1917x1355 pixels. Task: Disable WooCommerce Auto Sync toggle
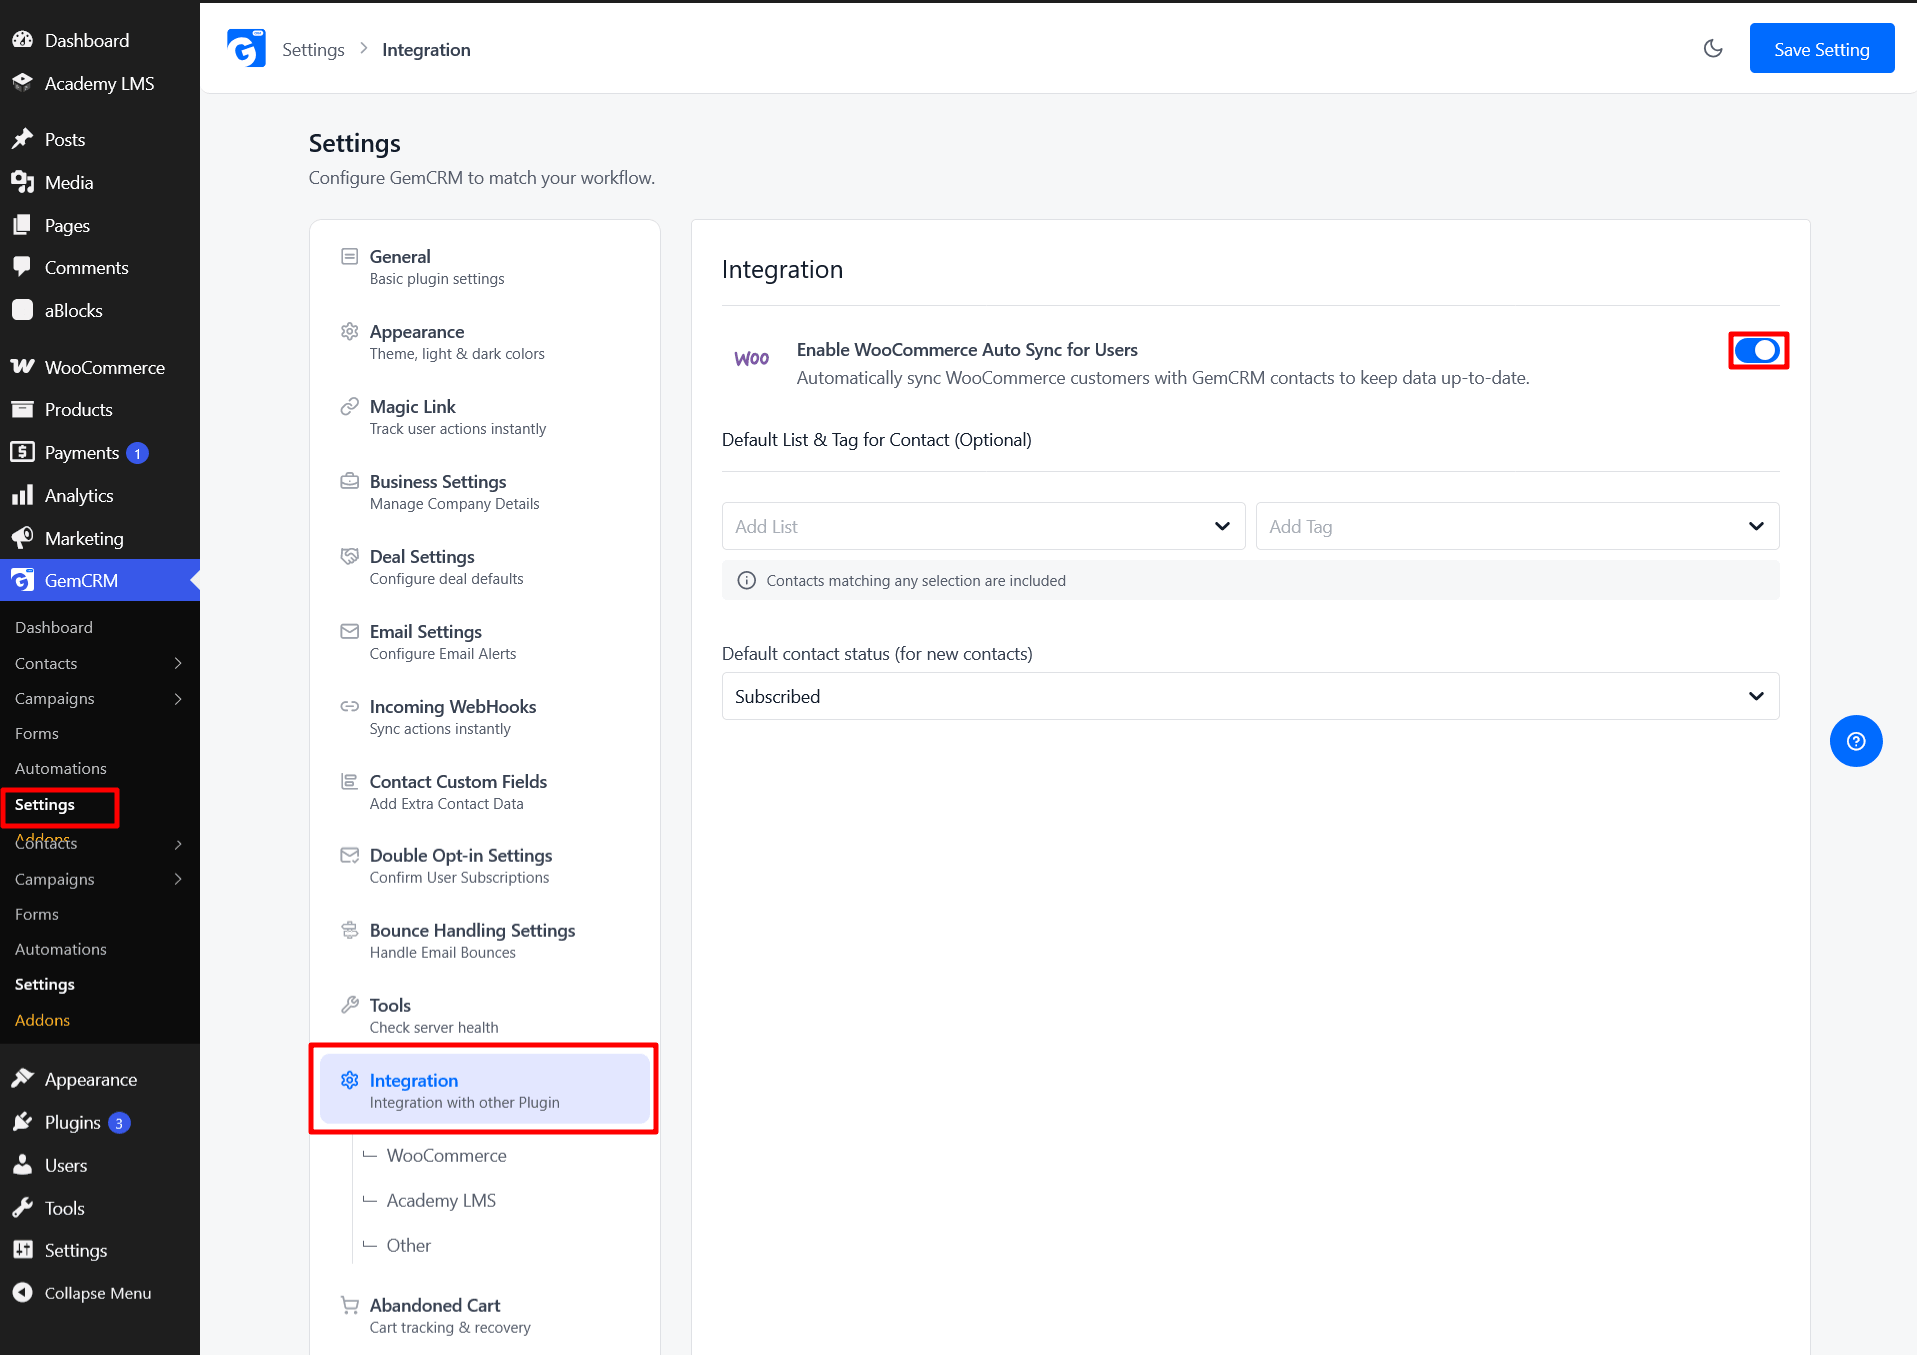1757,350
